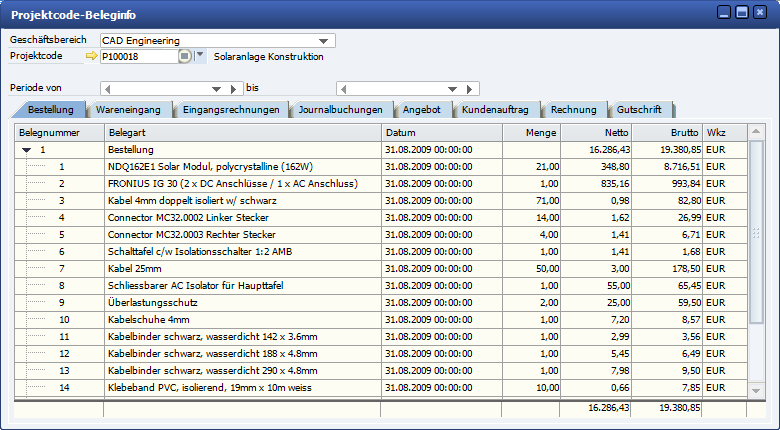Open the Projektcode choose-from-list round button

pos(185,56)
